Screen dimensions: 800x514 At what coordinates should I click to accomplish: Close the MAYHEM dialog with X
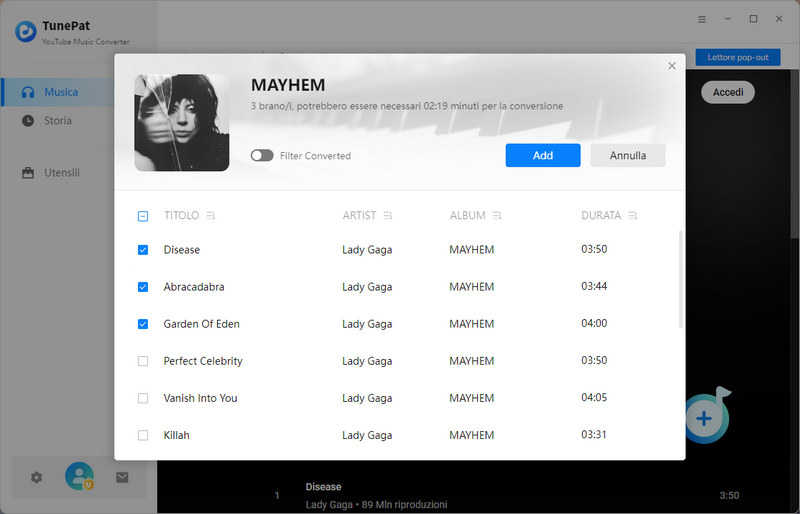pyautogui.click(x=672, y=66)
